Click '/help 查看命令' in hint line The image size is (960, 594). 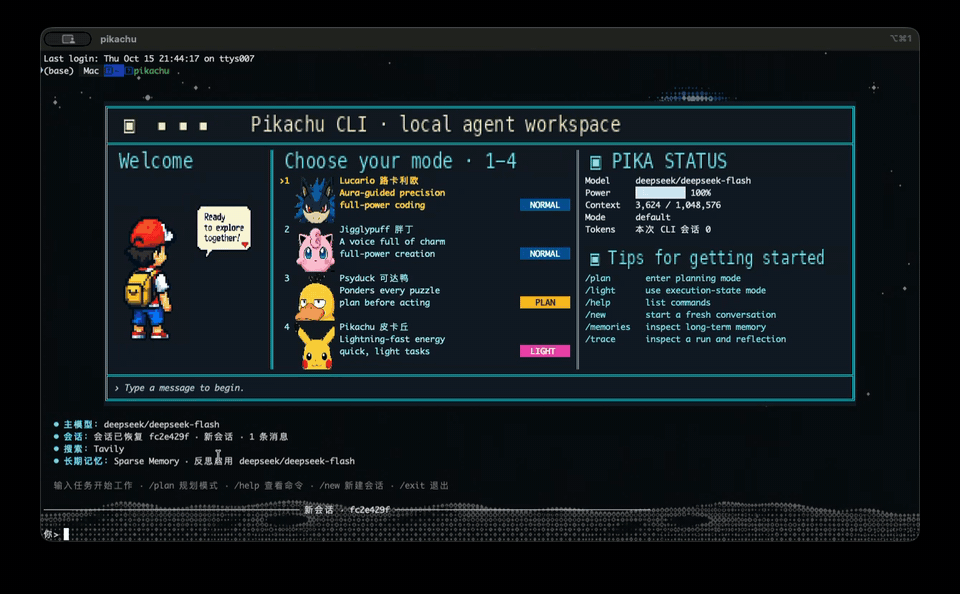[x=268, y=486]
